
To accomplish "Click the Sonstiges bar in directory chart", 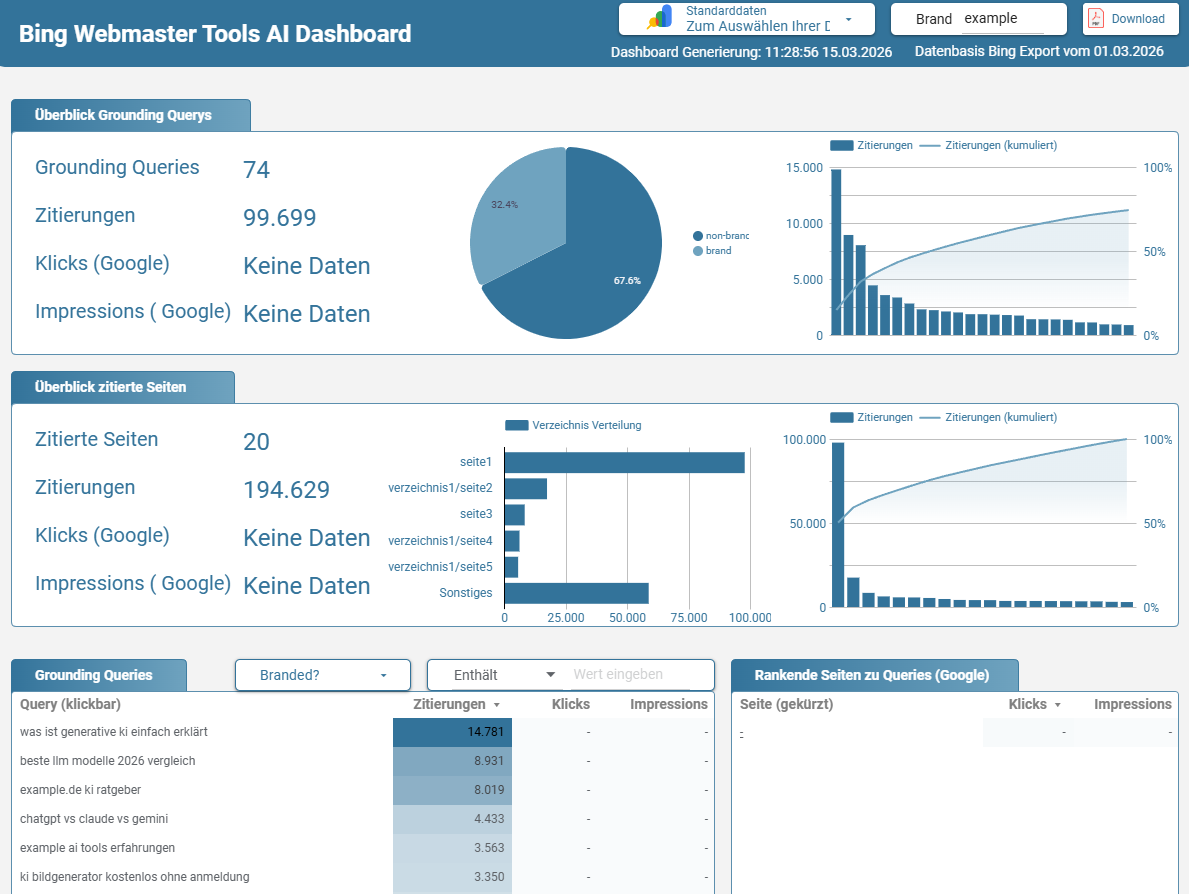I will [x=576, y=593].
